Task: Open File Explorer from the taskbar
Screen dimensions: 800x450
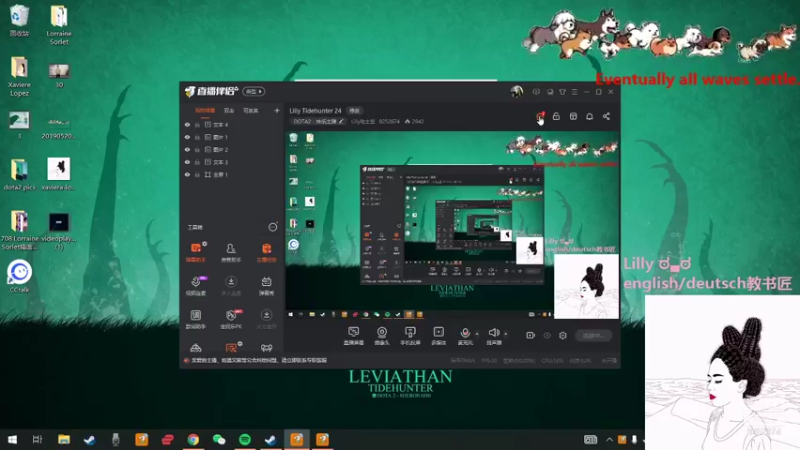Action: (64, 439)
